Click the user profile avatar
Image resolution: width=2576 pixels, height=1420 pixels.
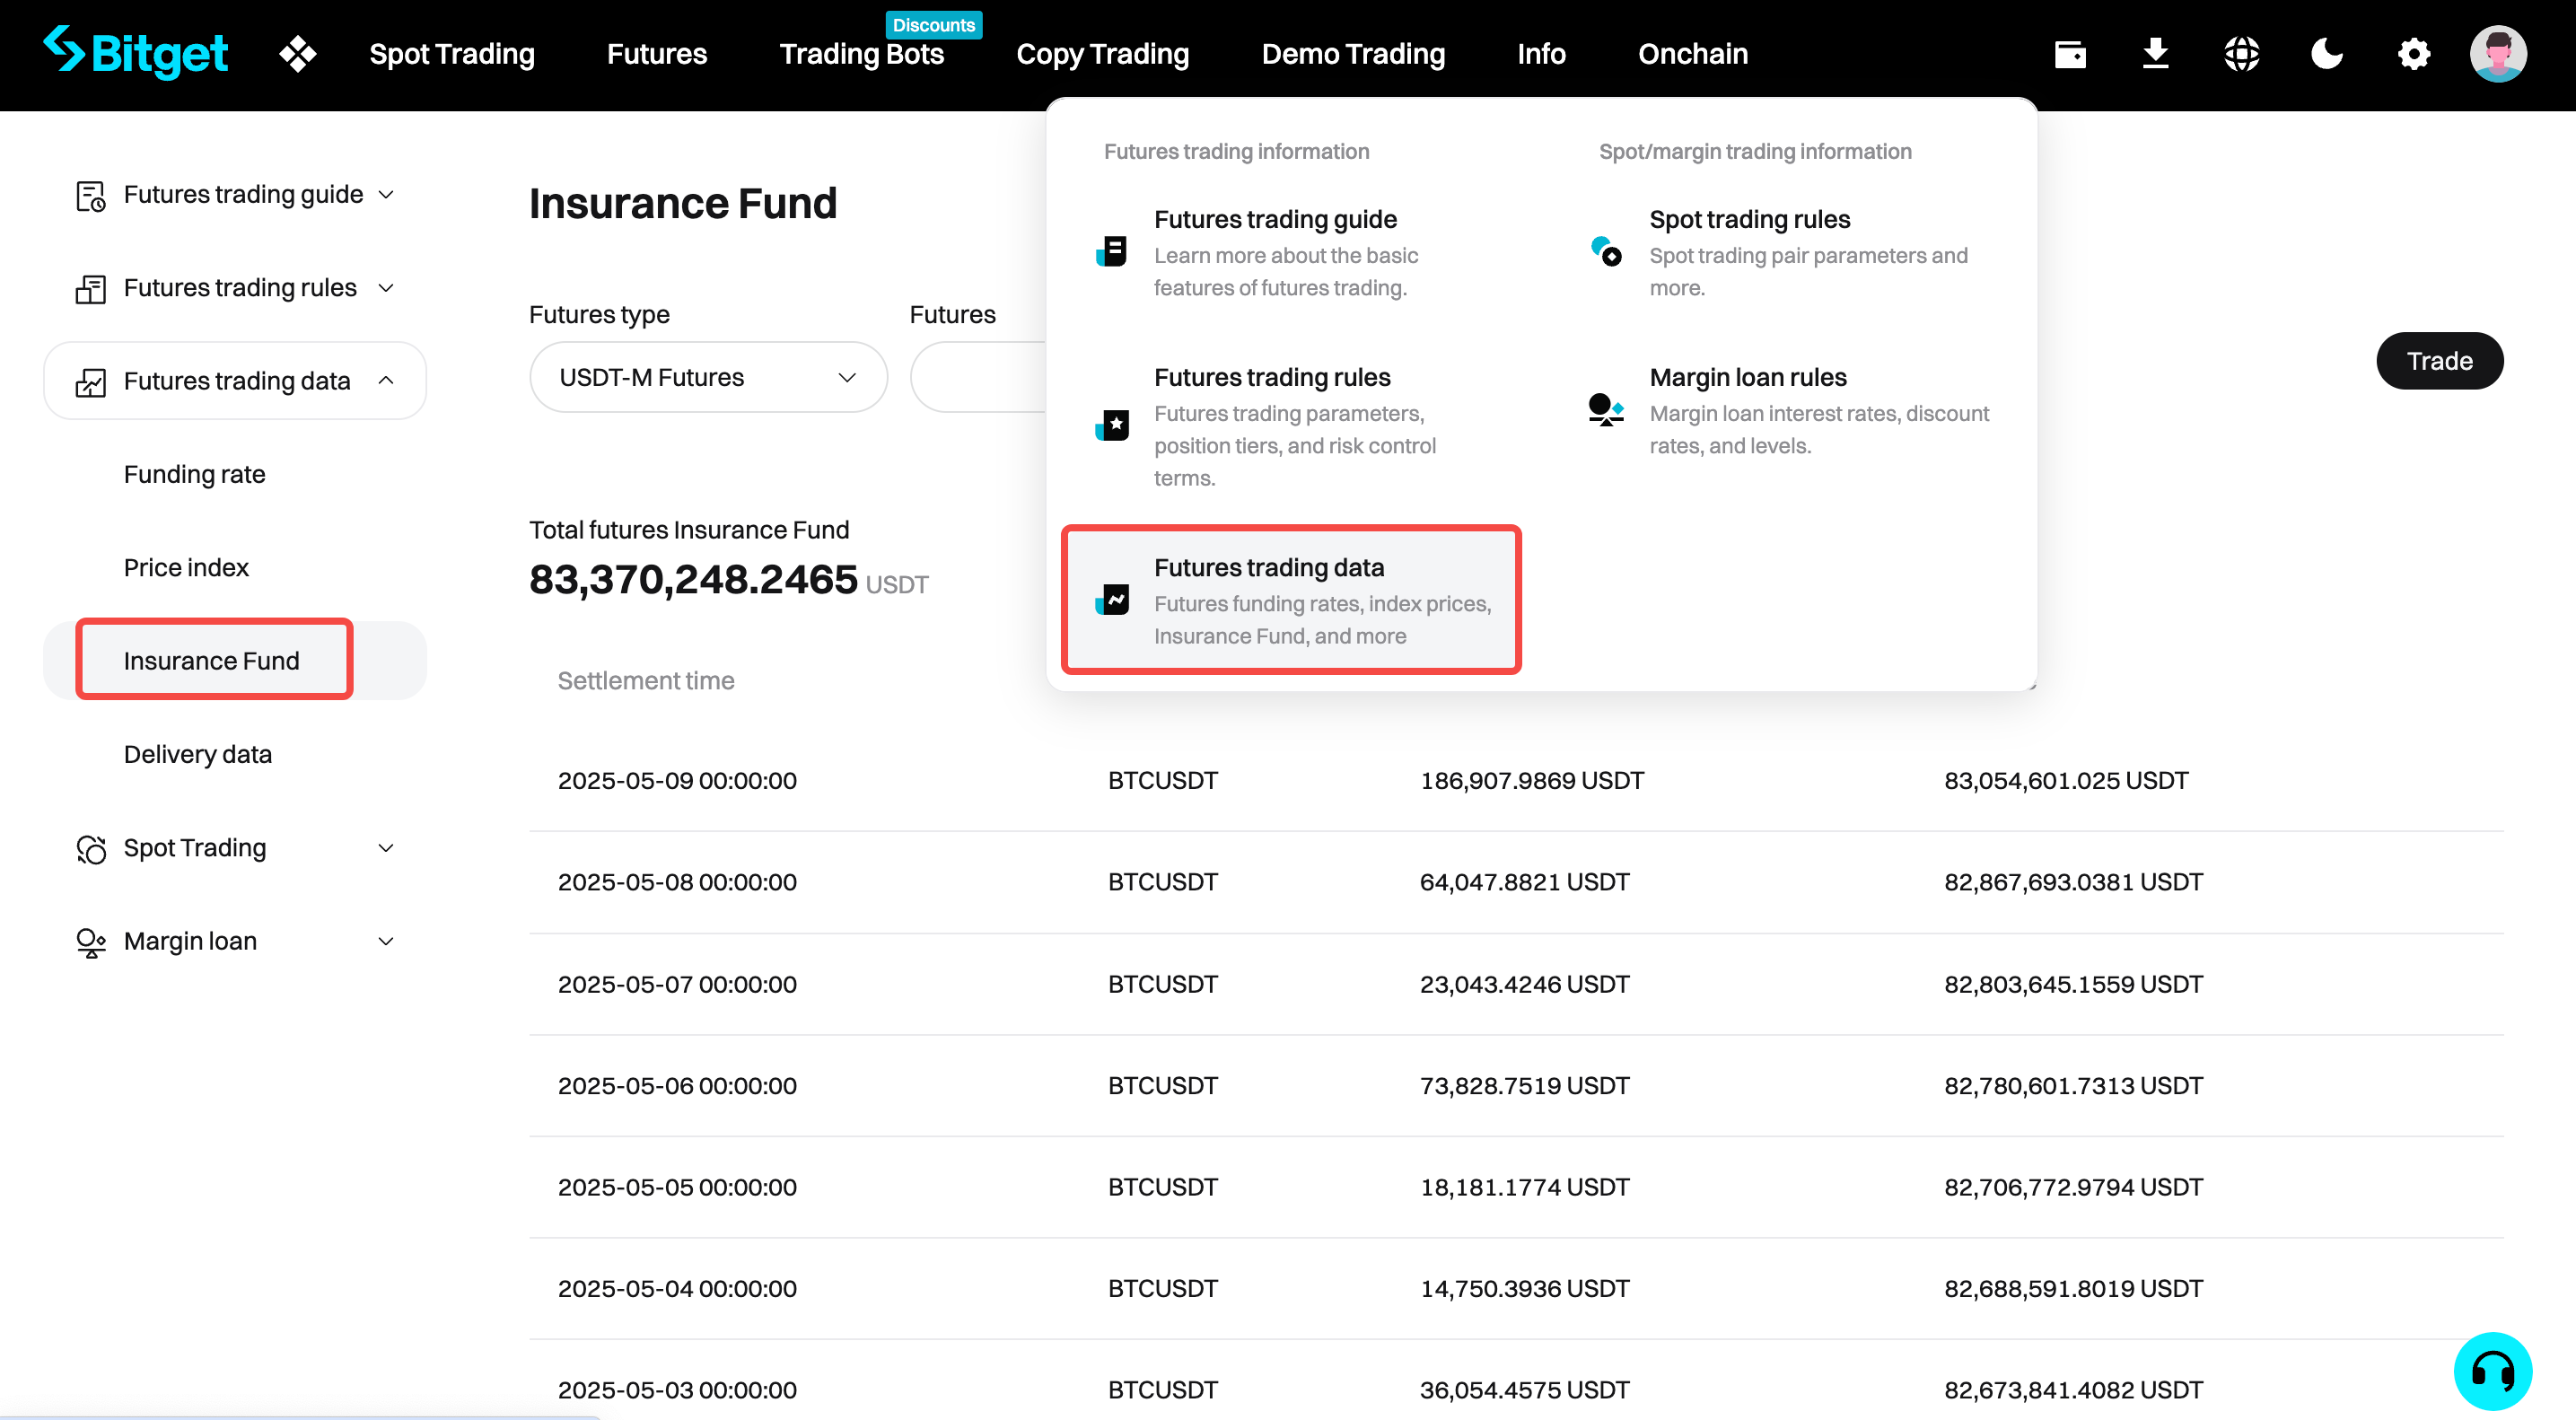pos(2498,53)
